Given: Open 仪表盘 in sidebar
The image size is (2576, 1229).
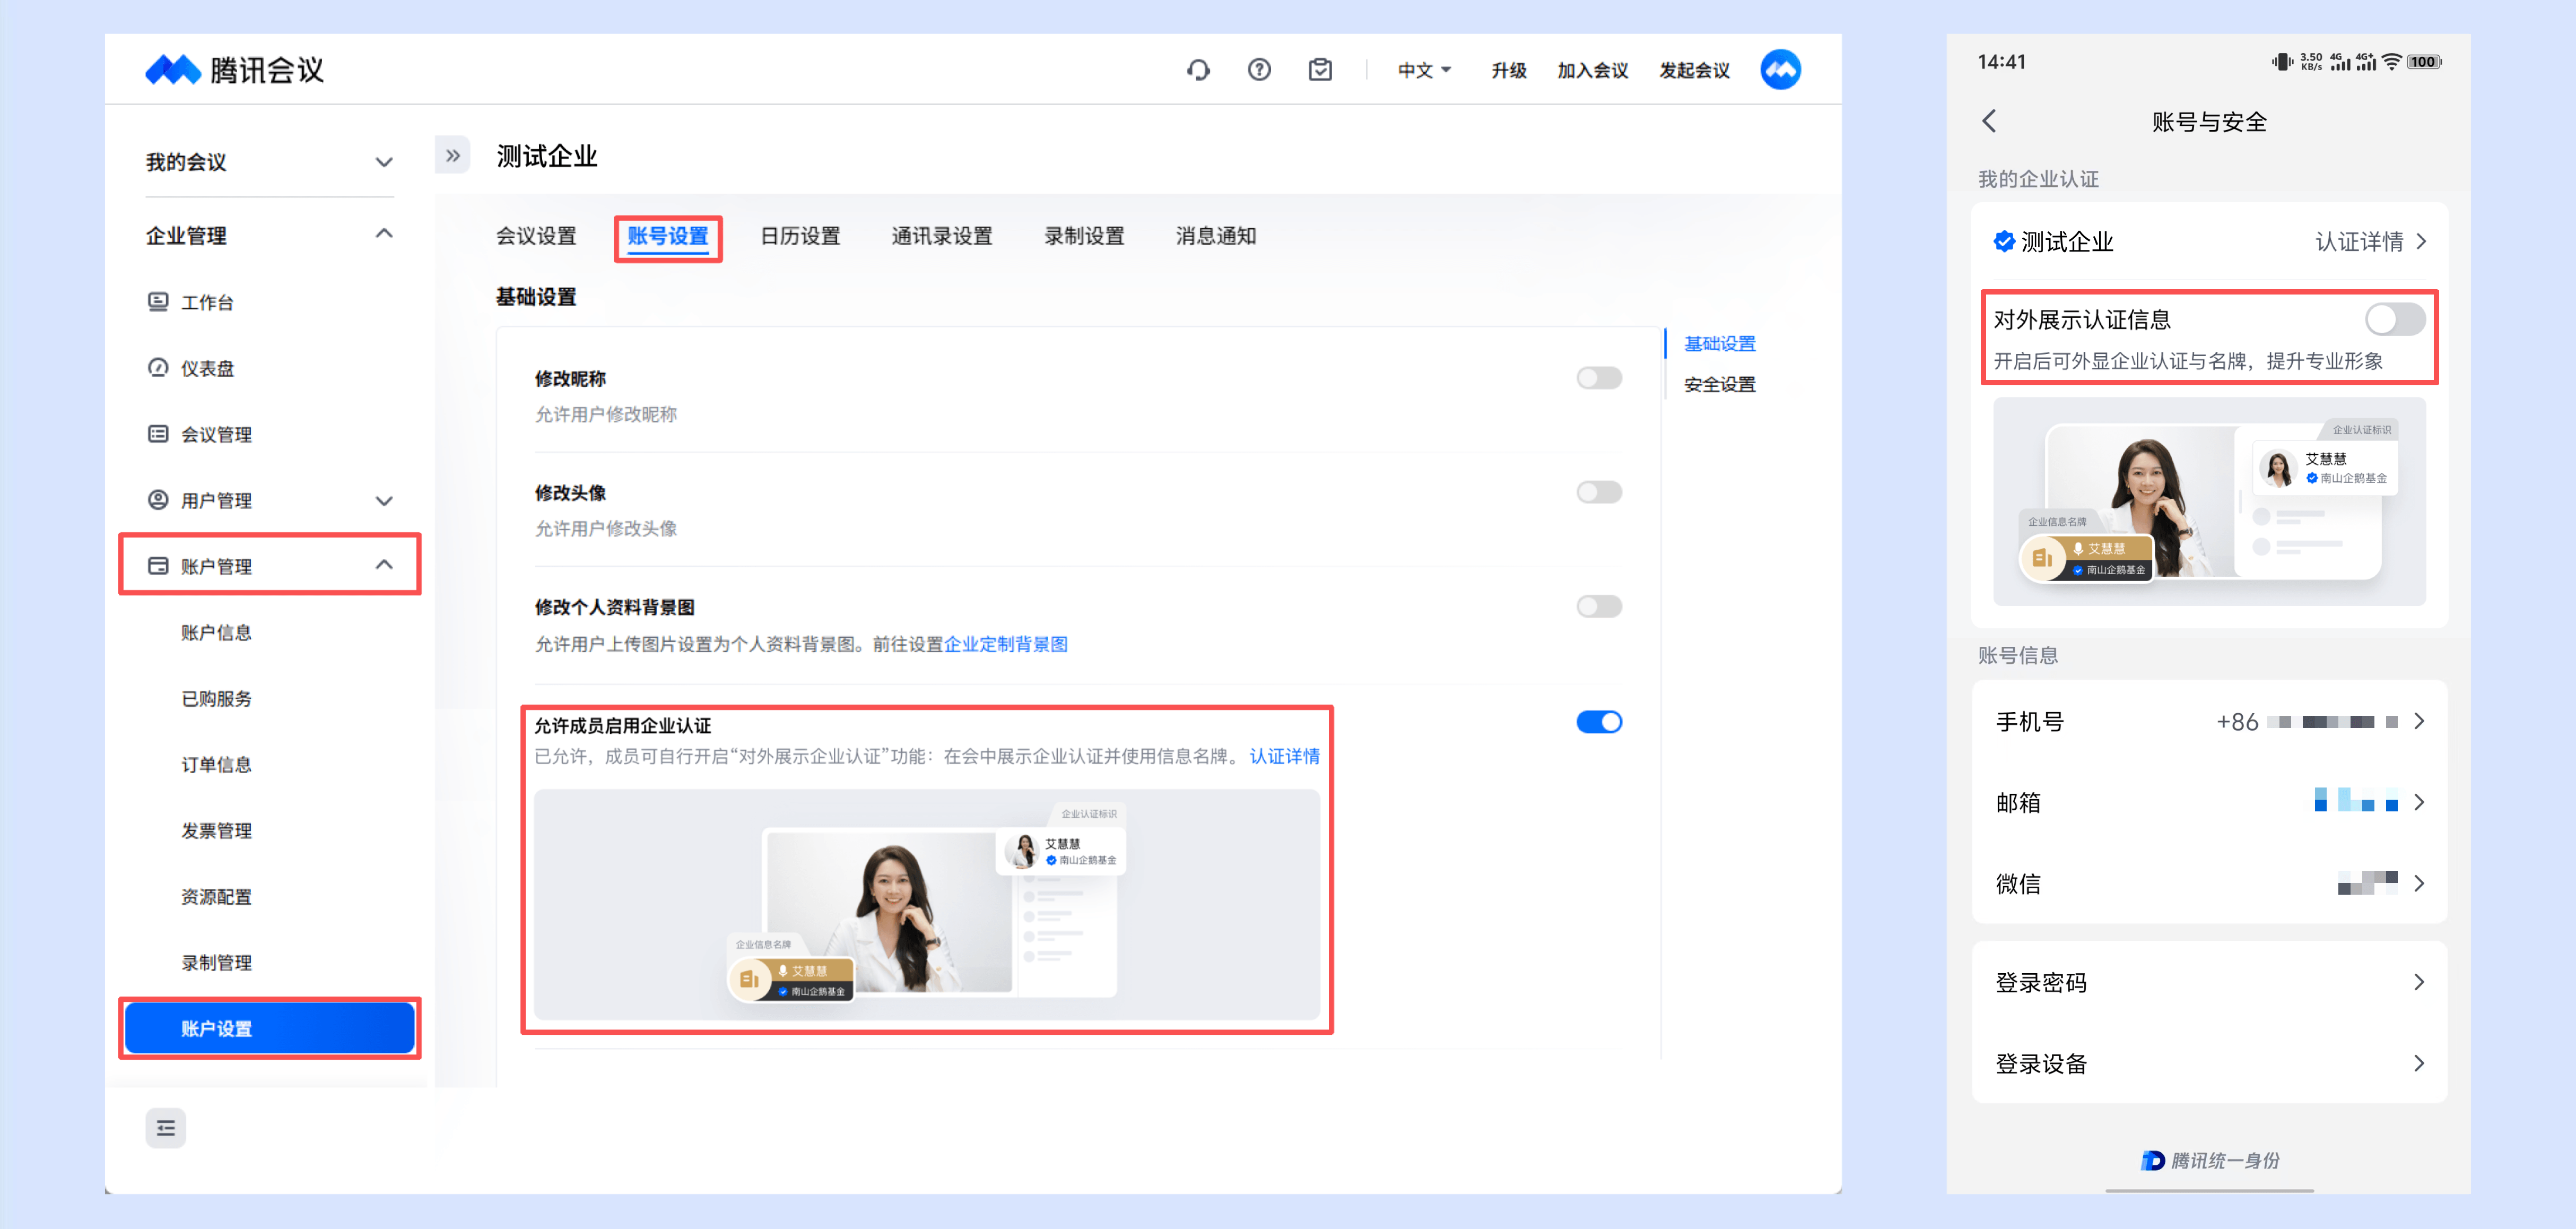Looking at the screenshot, I should tap(207, 368).
